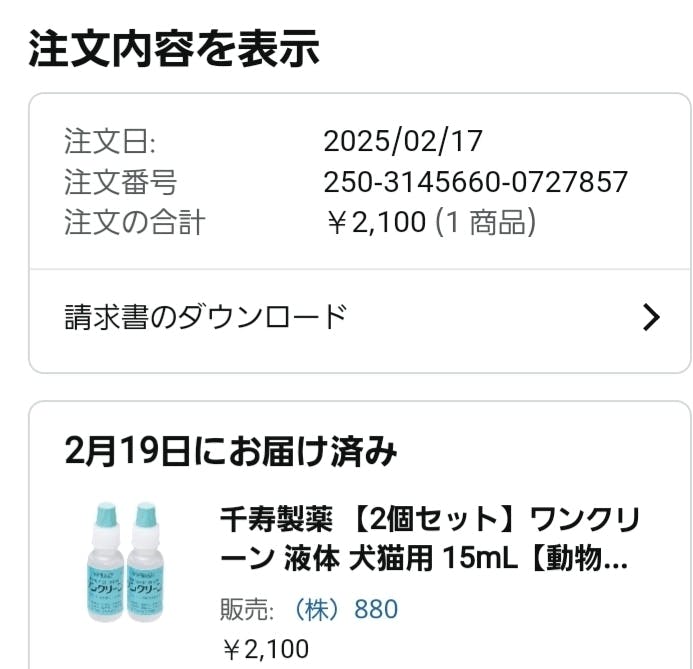Select the 注文の合計 label
The height and width of the screenshot is (669, 693).
click(x=134, y=222)
